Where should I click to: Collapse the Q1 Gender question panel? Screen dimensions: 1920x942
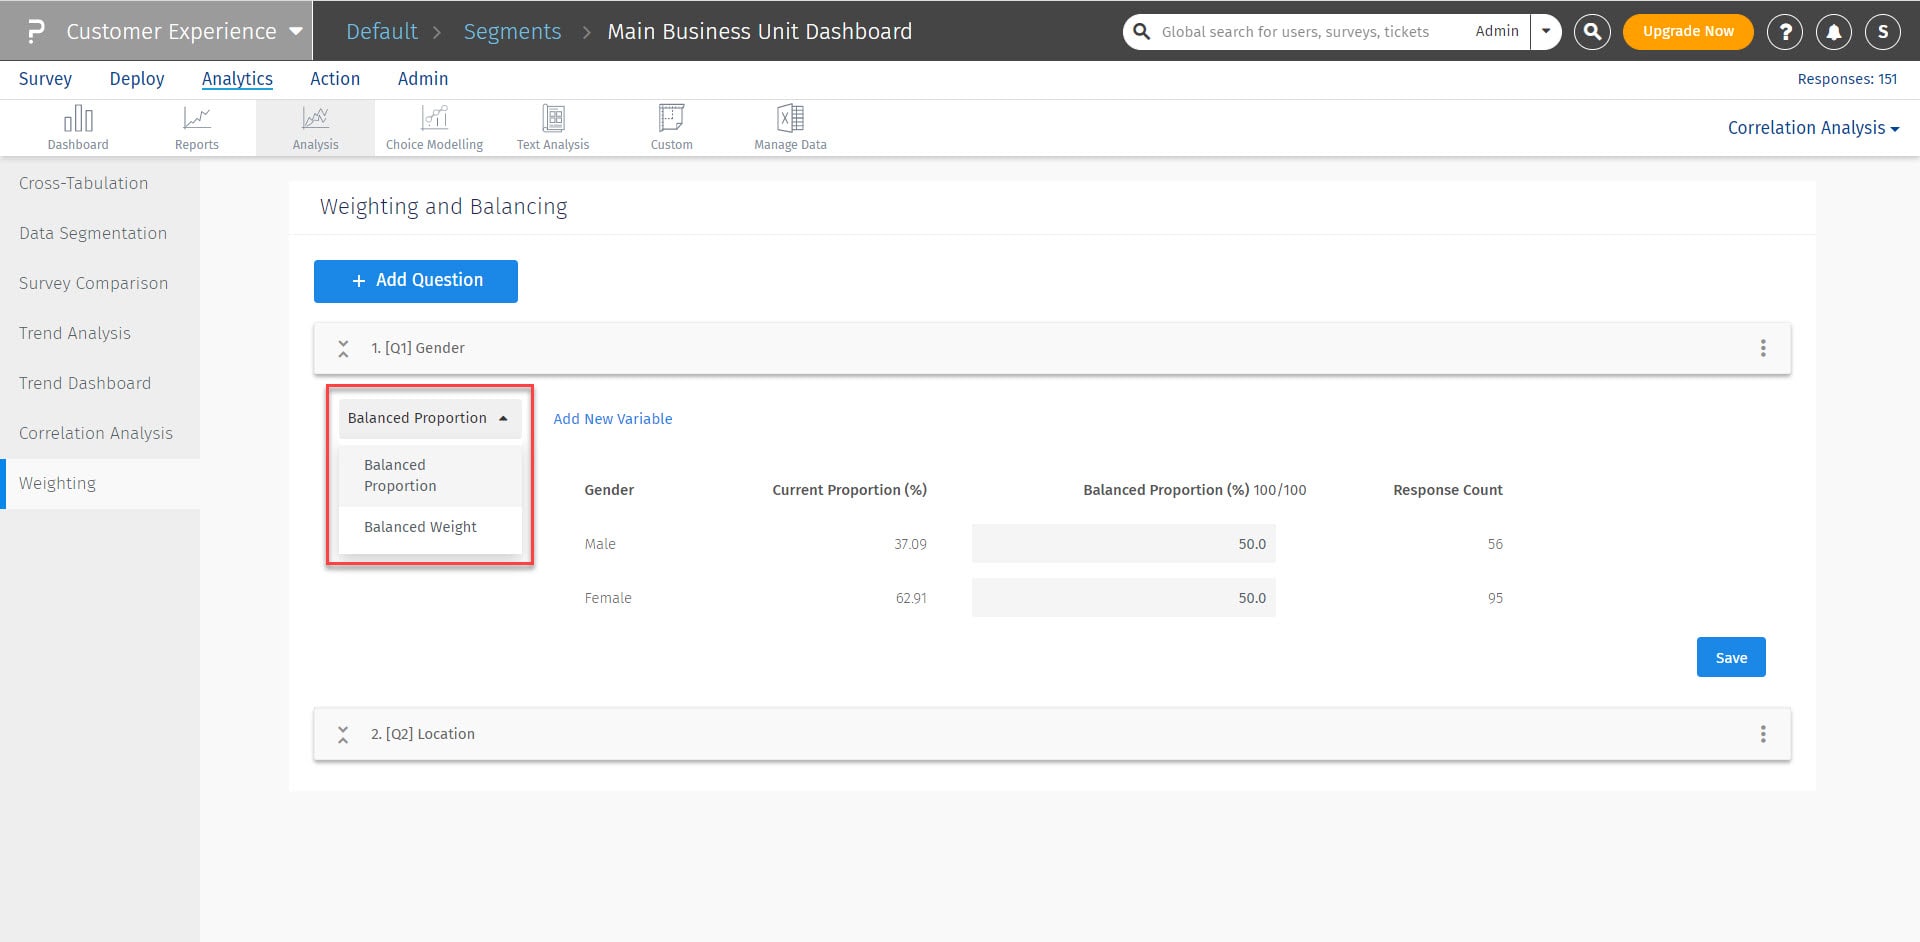343,348
